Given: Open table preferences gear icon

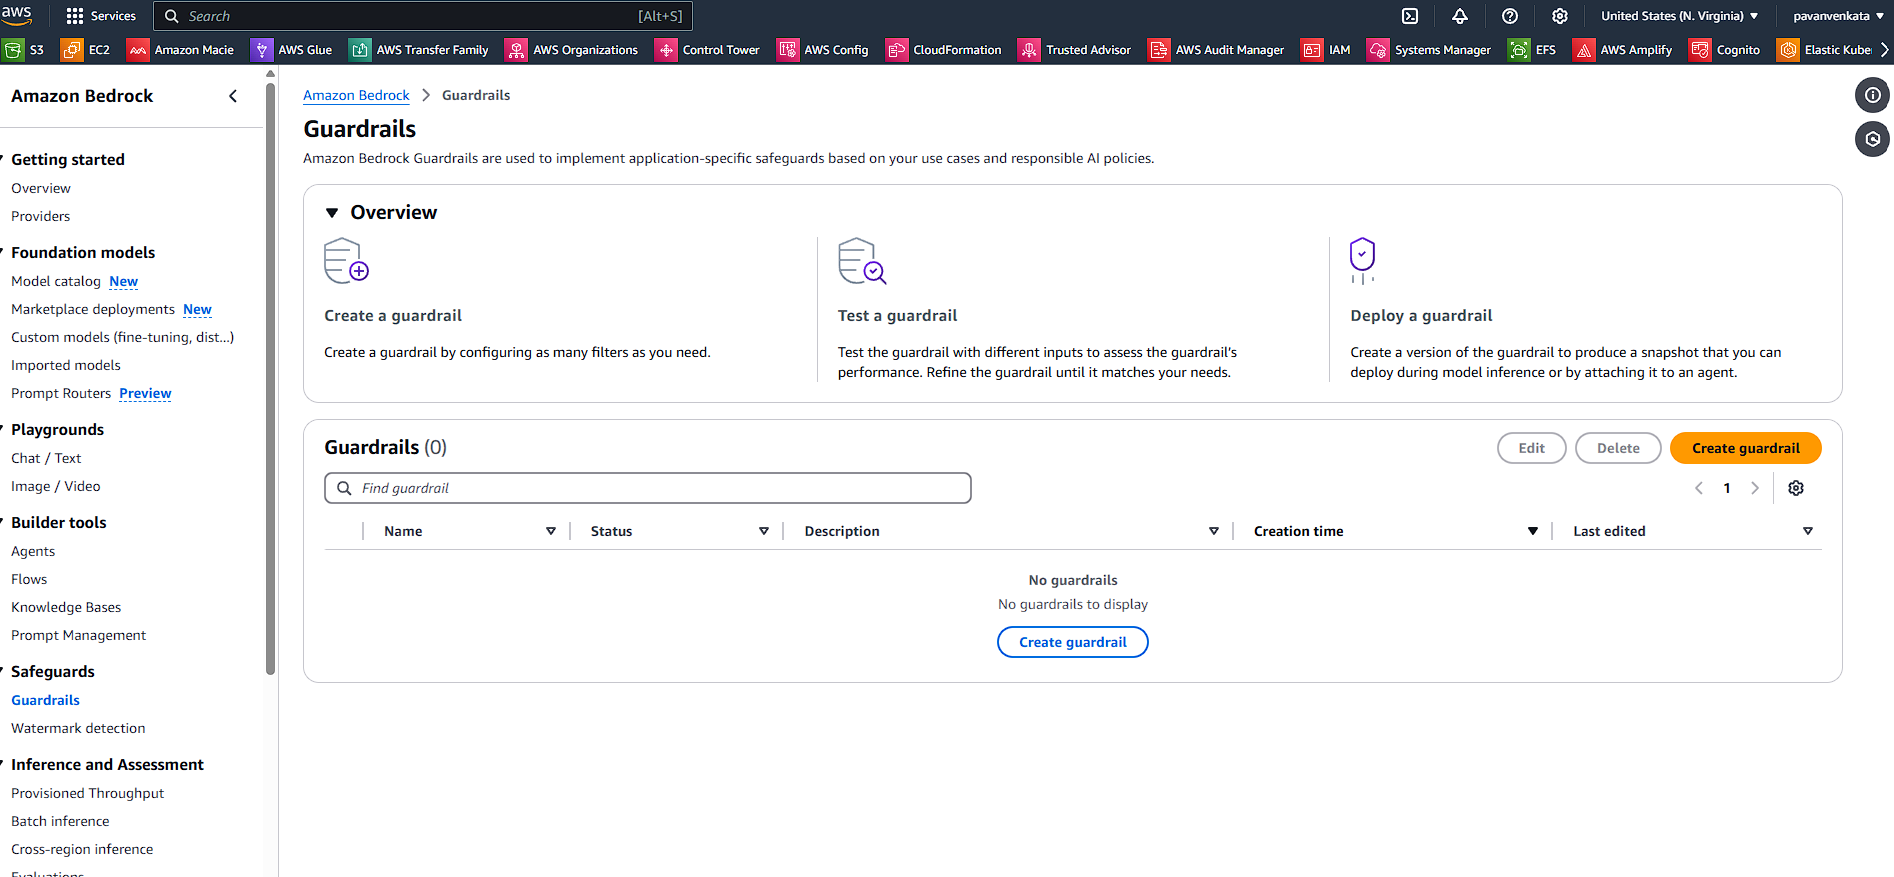Looking at the screenshot, I should [x=1796, y=488].
